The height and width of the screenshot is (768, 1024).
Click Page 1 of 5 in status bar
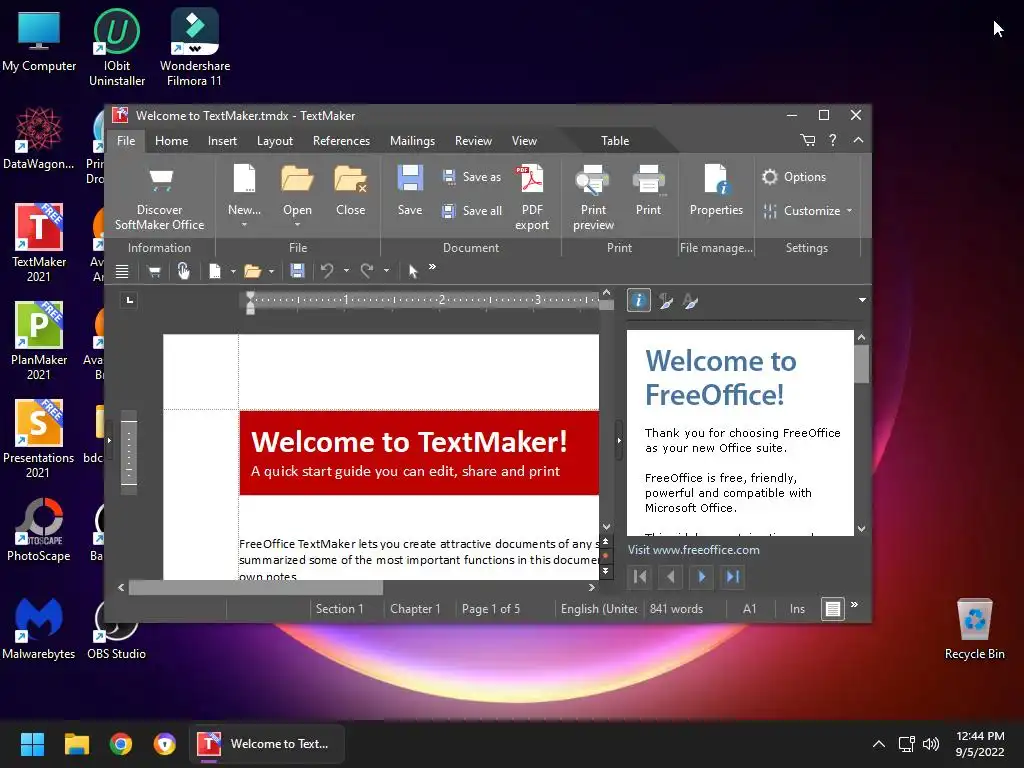click(x=491, y=609)
